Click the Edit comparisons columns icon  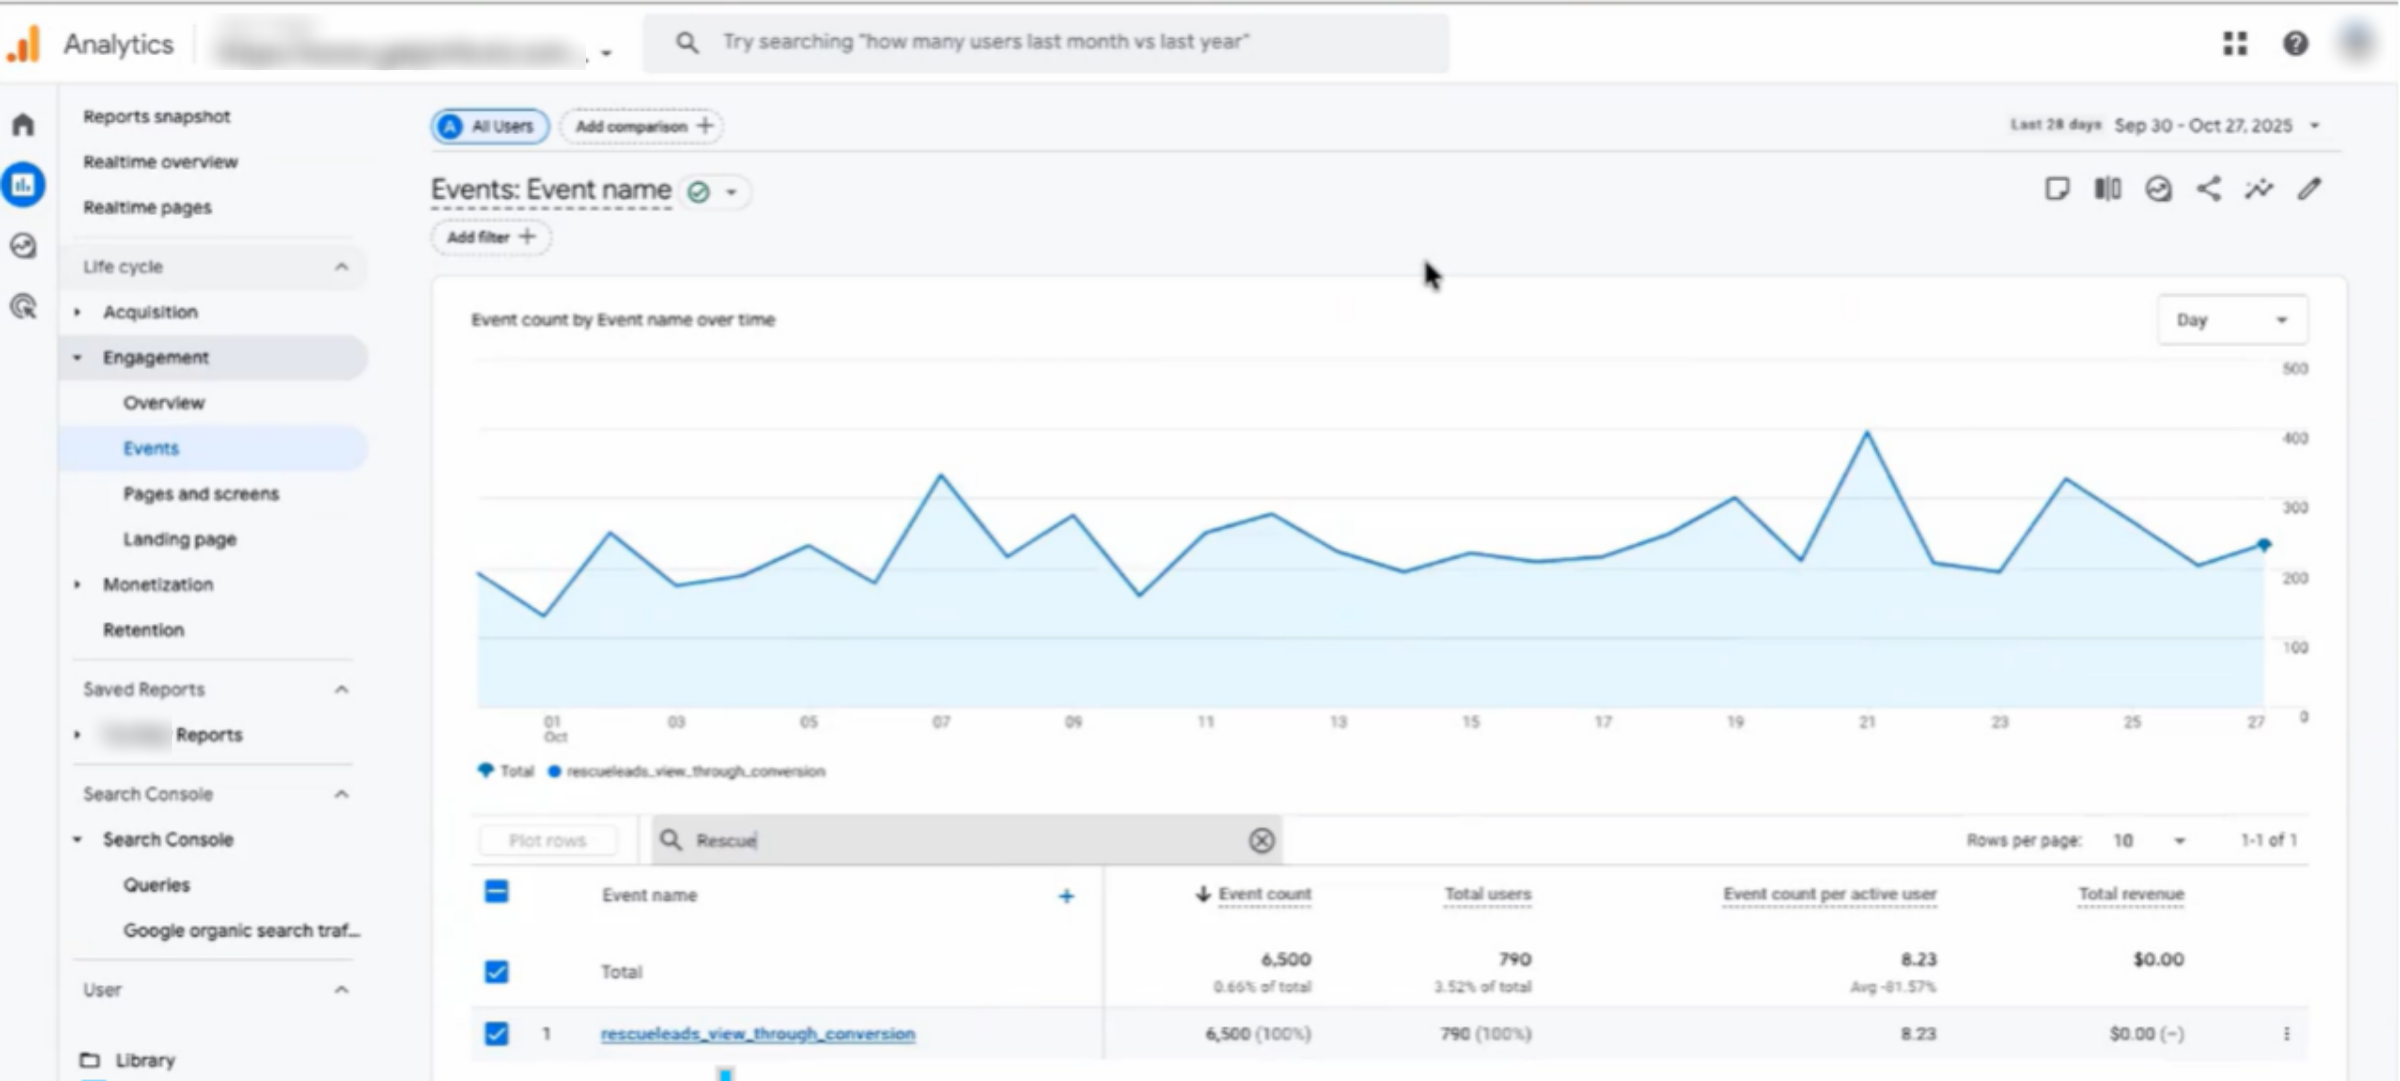click(x=2108, y=189)
